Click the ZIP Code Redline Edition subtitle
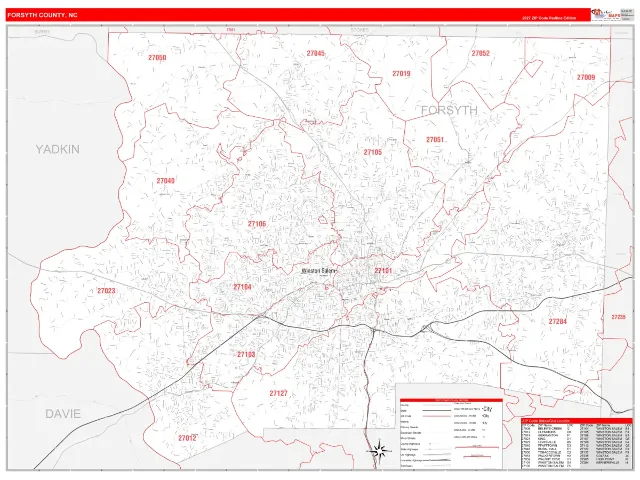This screenshot has height=480, width=640. point(549,18)
